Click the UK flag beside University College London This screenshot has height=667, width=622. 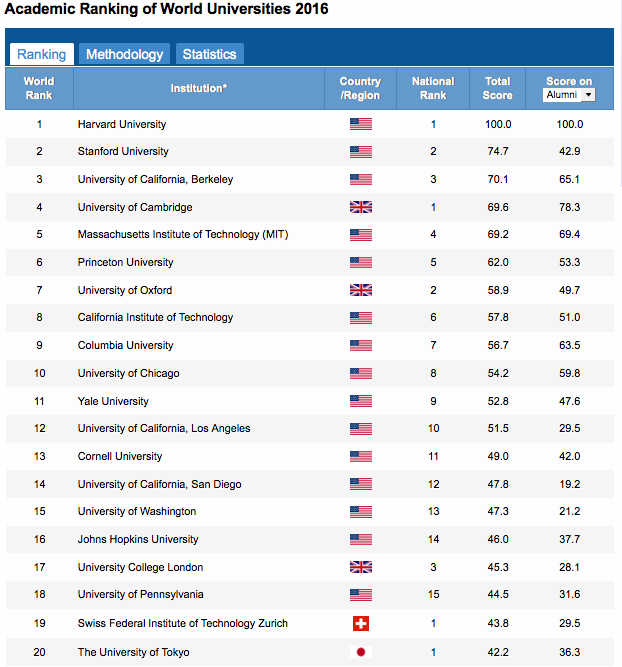pyautogui.click(x=360, y=568)
